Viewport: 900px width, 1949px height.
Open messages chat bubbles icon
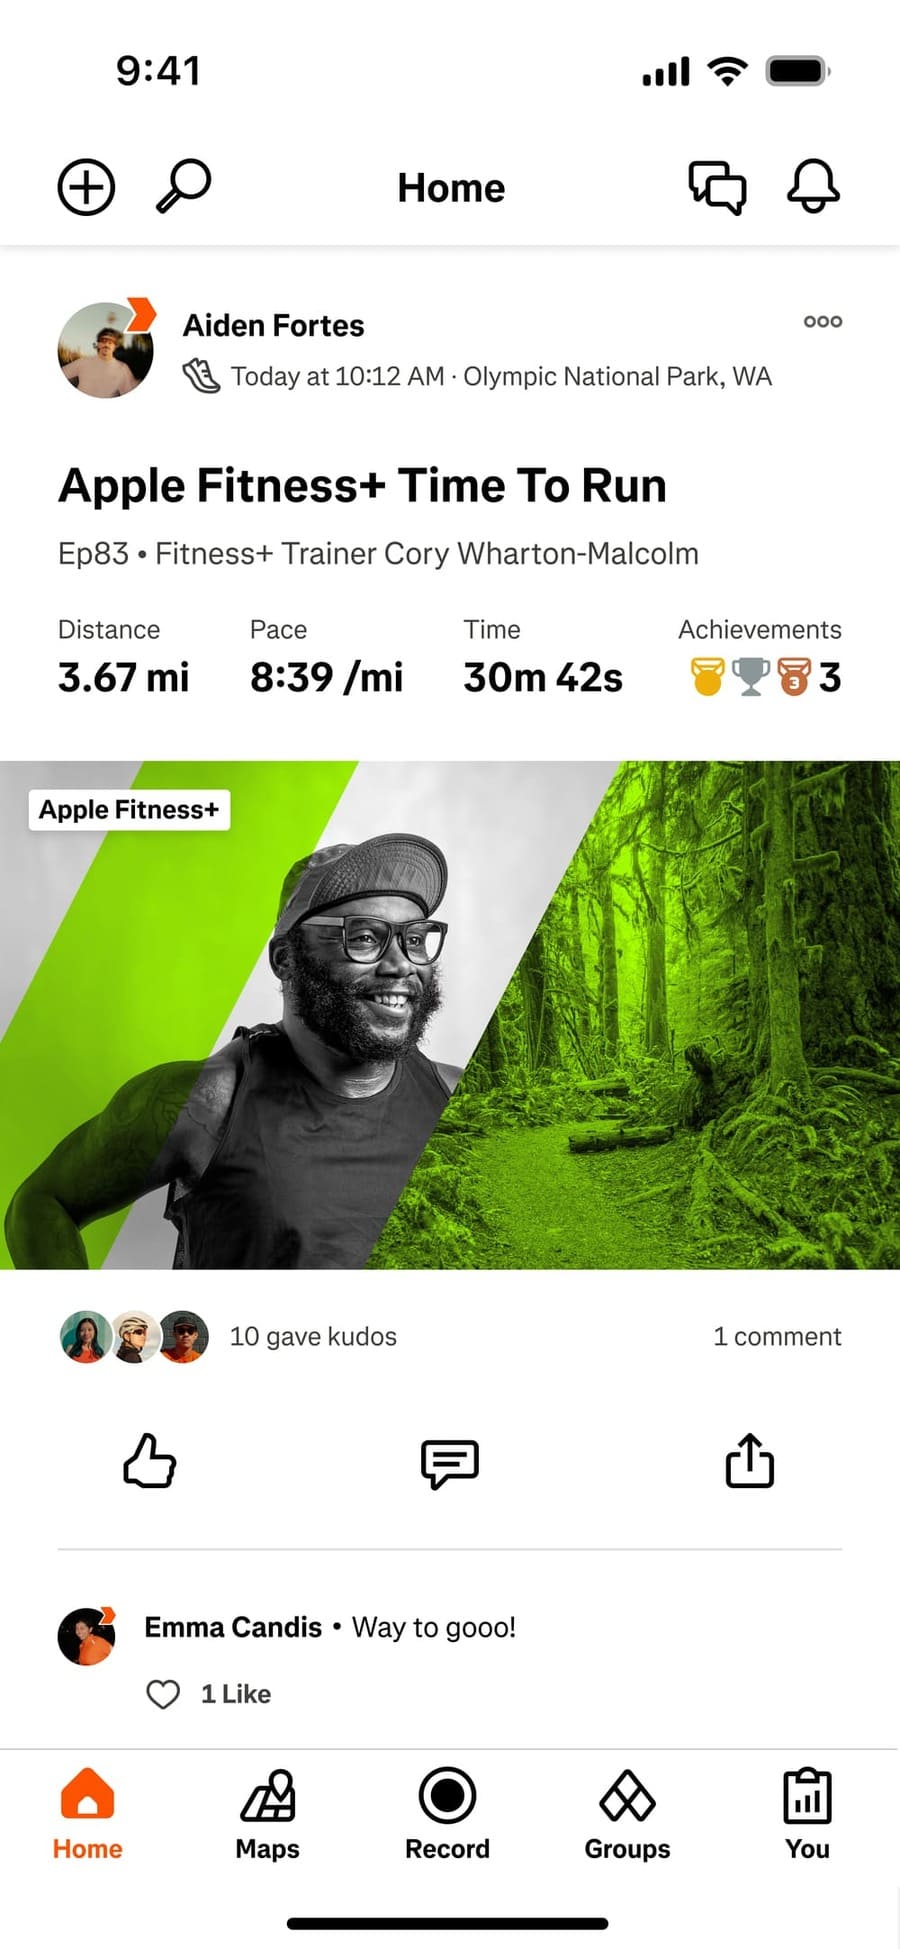coord(717,187)
